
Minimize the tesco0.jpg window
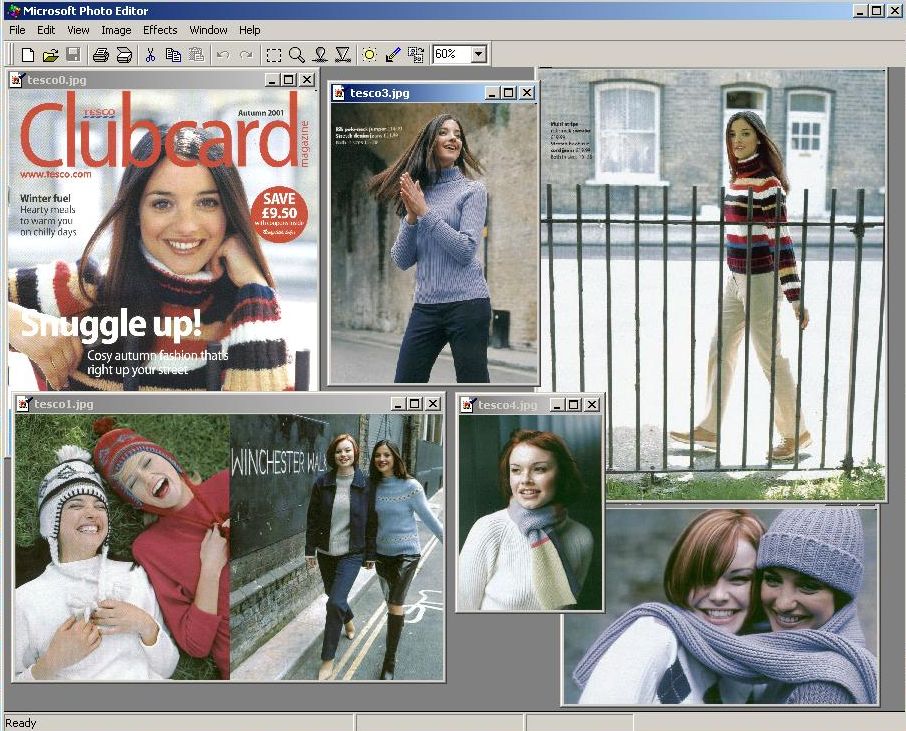coord(272,80)
